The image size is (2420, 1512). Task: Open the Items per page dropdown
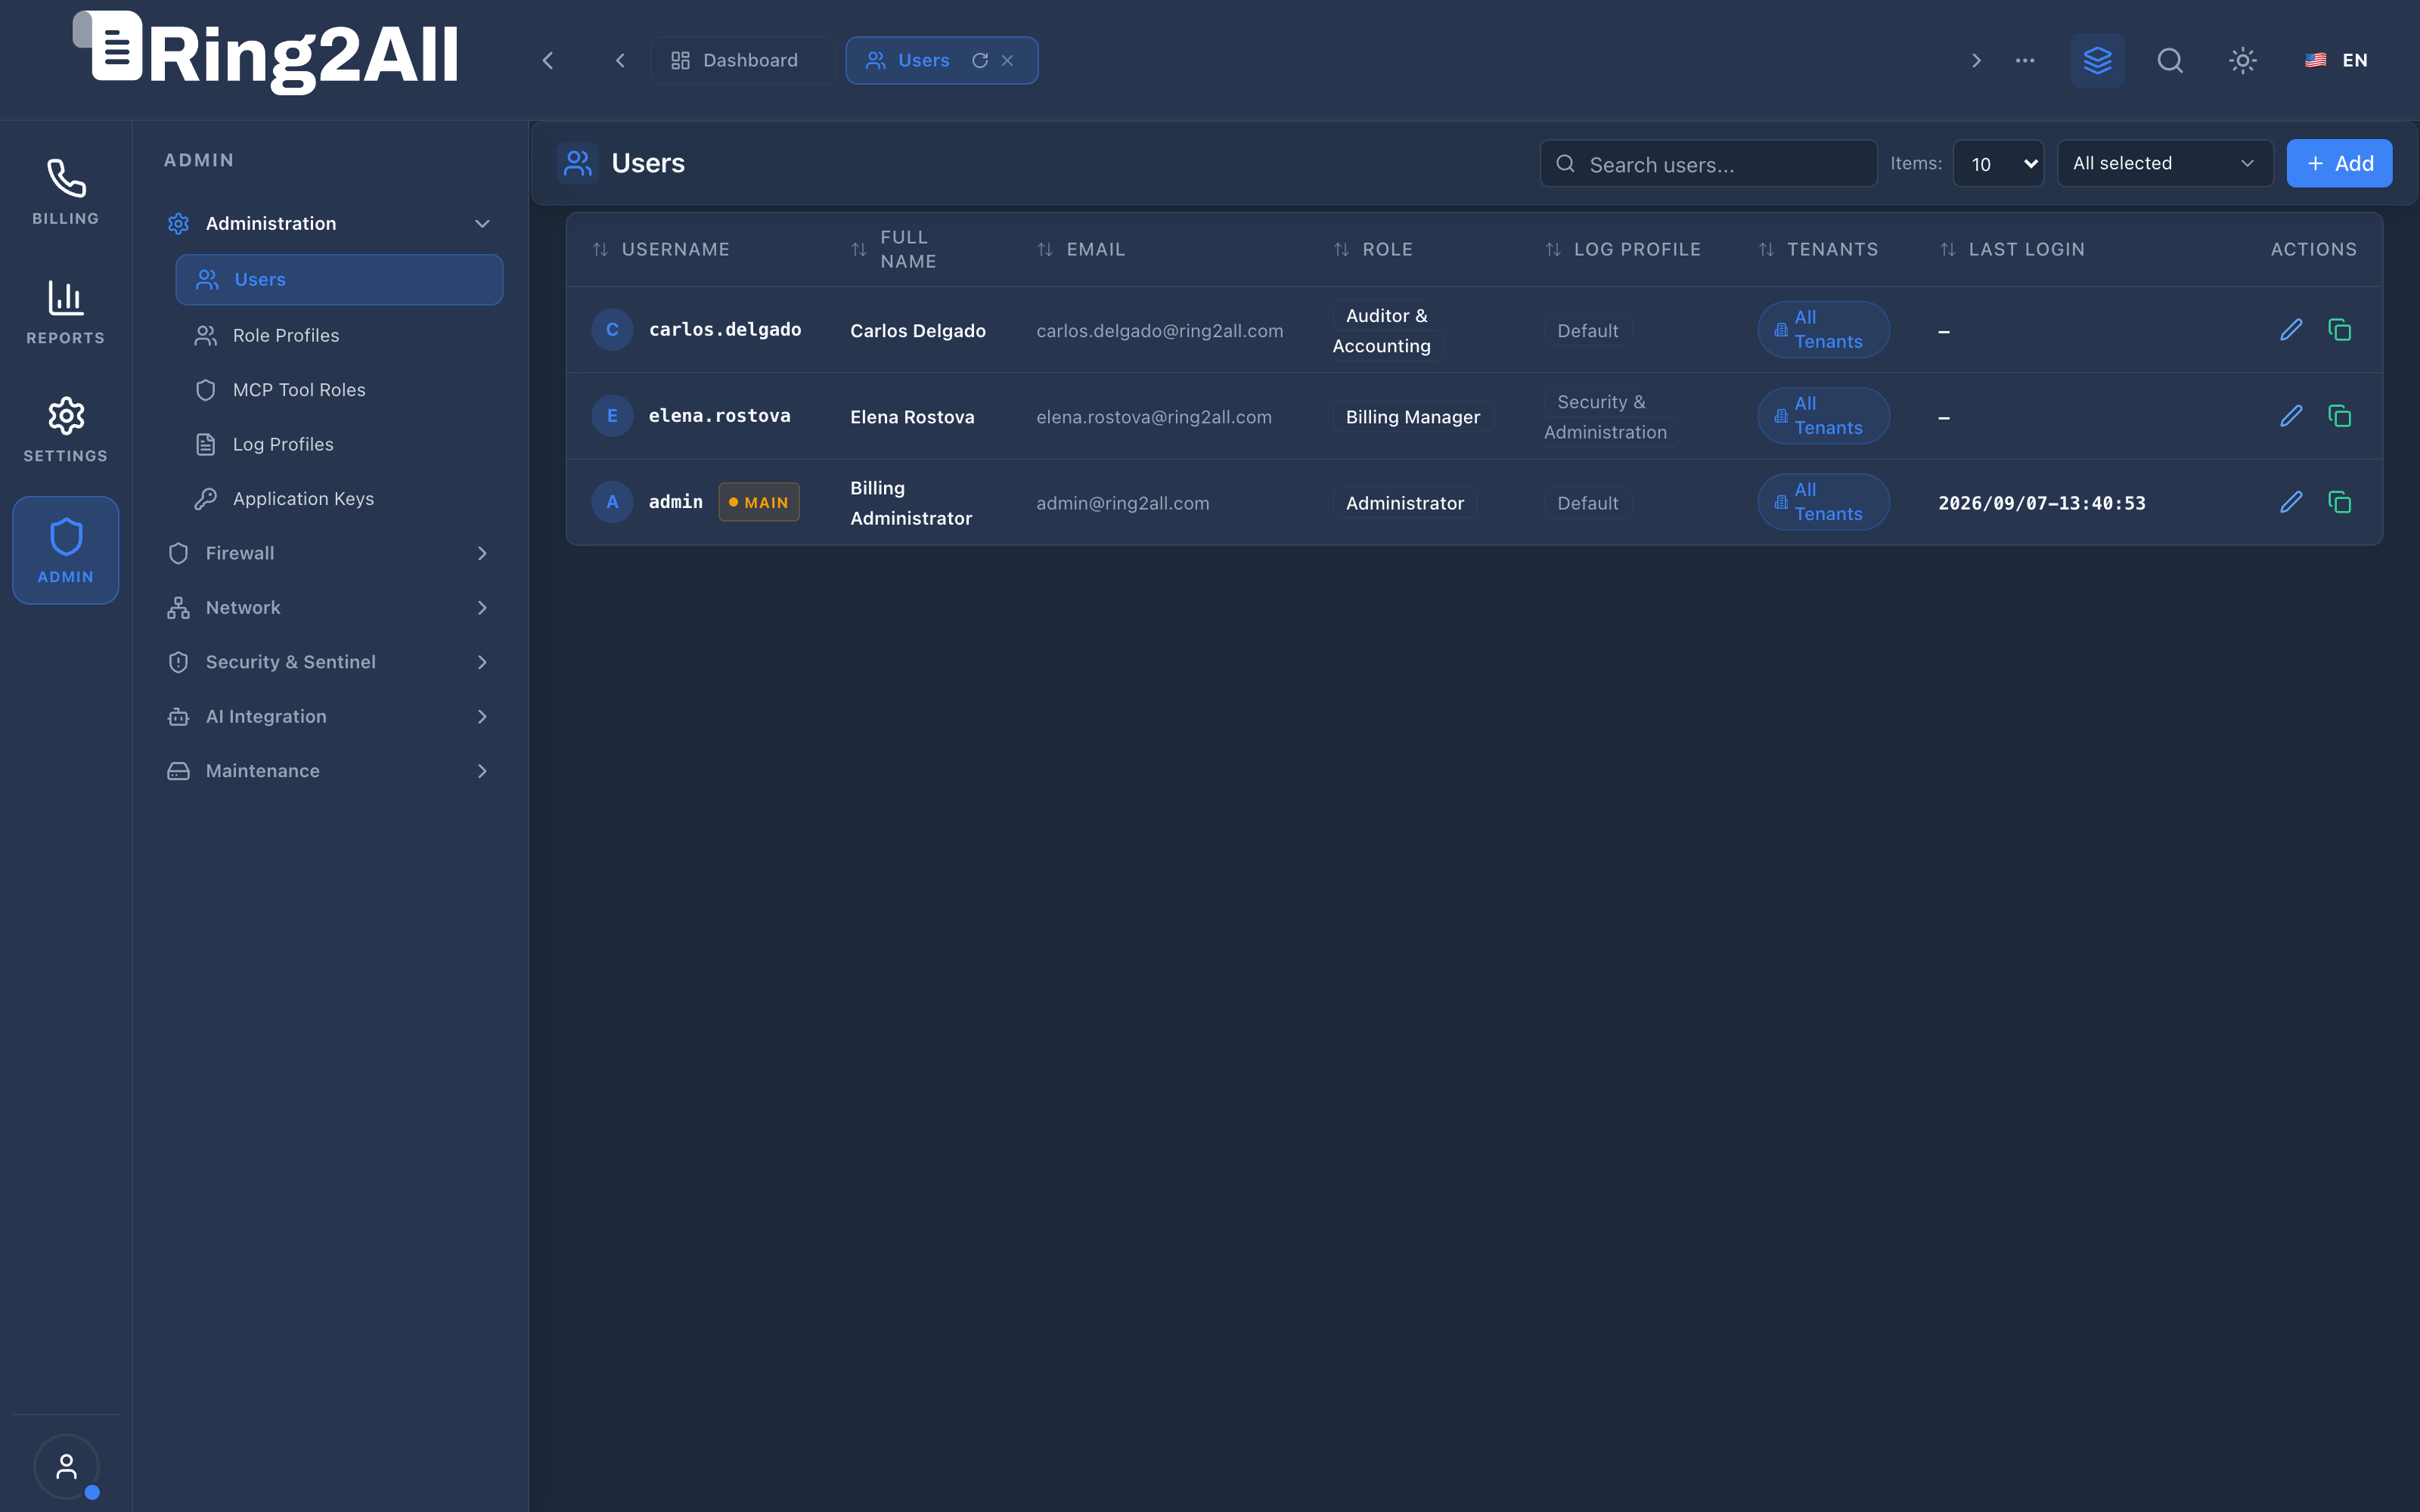(x=1998, y=164)
